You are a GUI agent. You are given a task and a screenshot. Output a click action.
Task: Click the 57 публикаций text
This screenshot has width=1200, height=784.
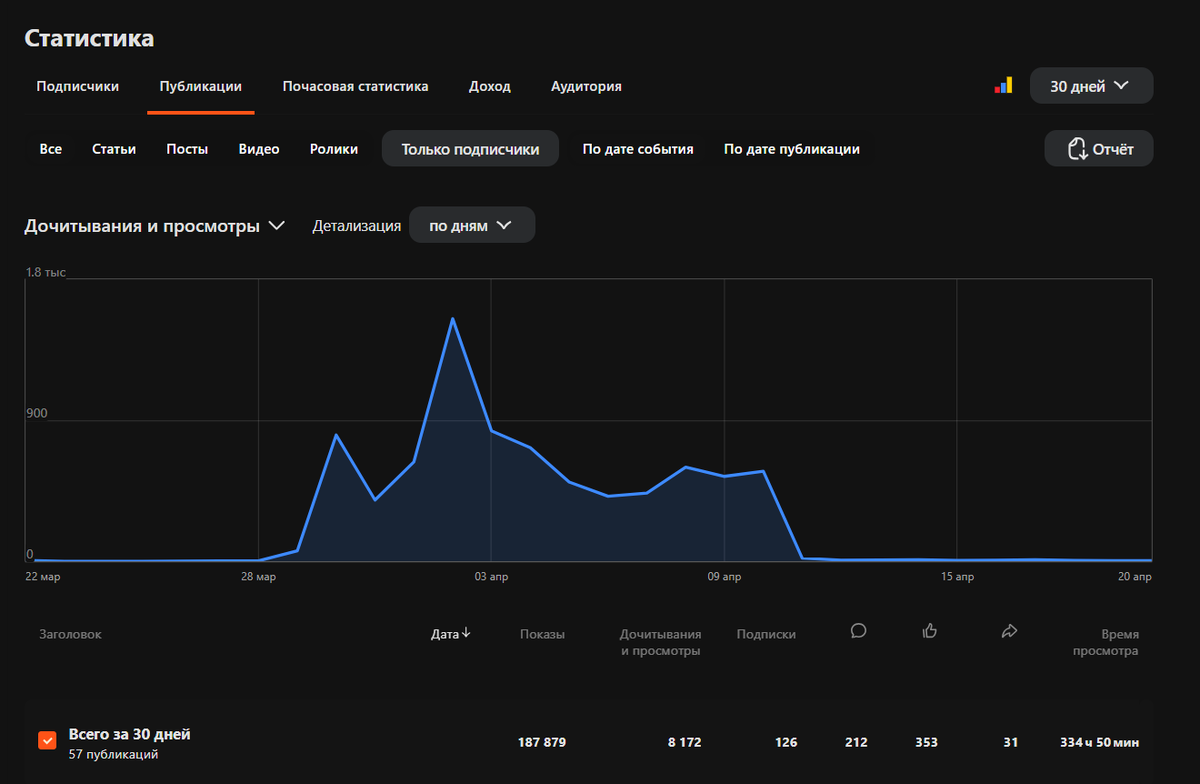click(x=113, y=754)
